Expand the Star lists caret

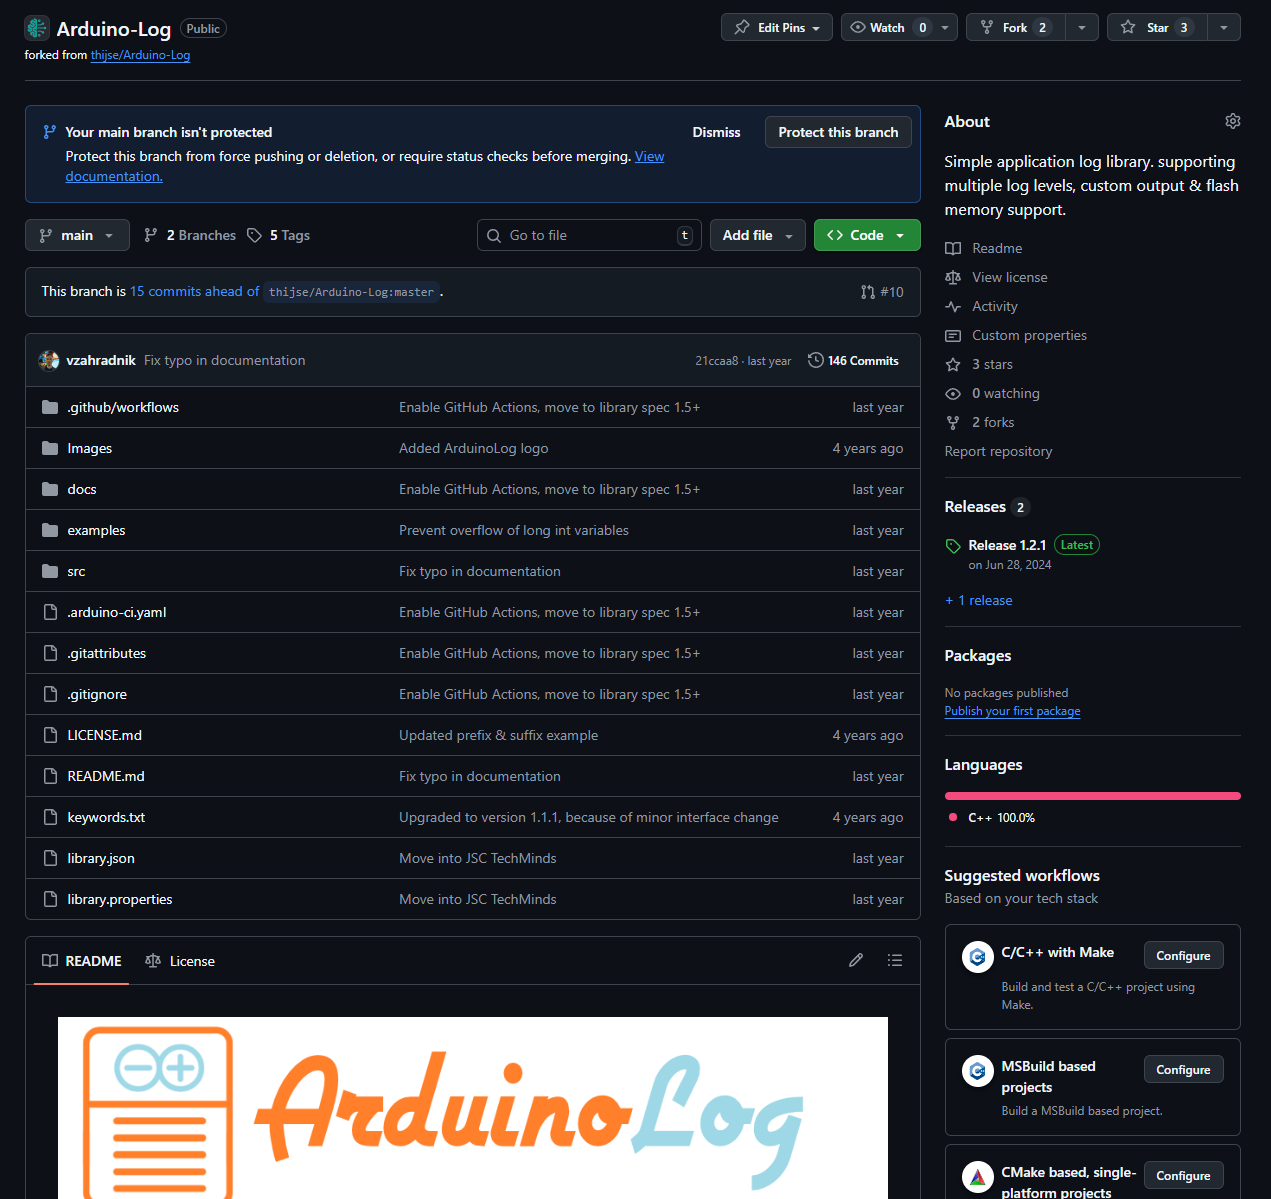coord(1224,27)
